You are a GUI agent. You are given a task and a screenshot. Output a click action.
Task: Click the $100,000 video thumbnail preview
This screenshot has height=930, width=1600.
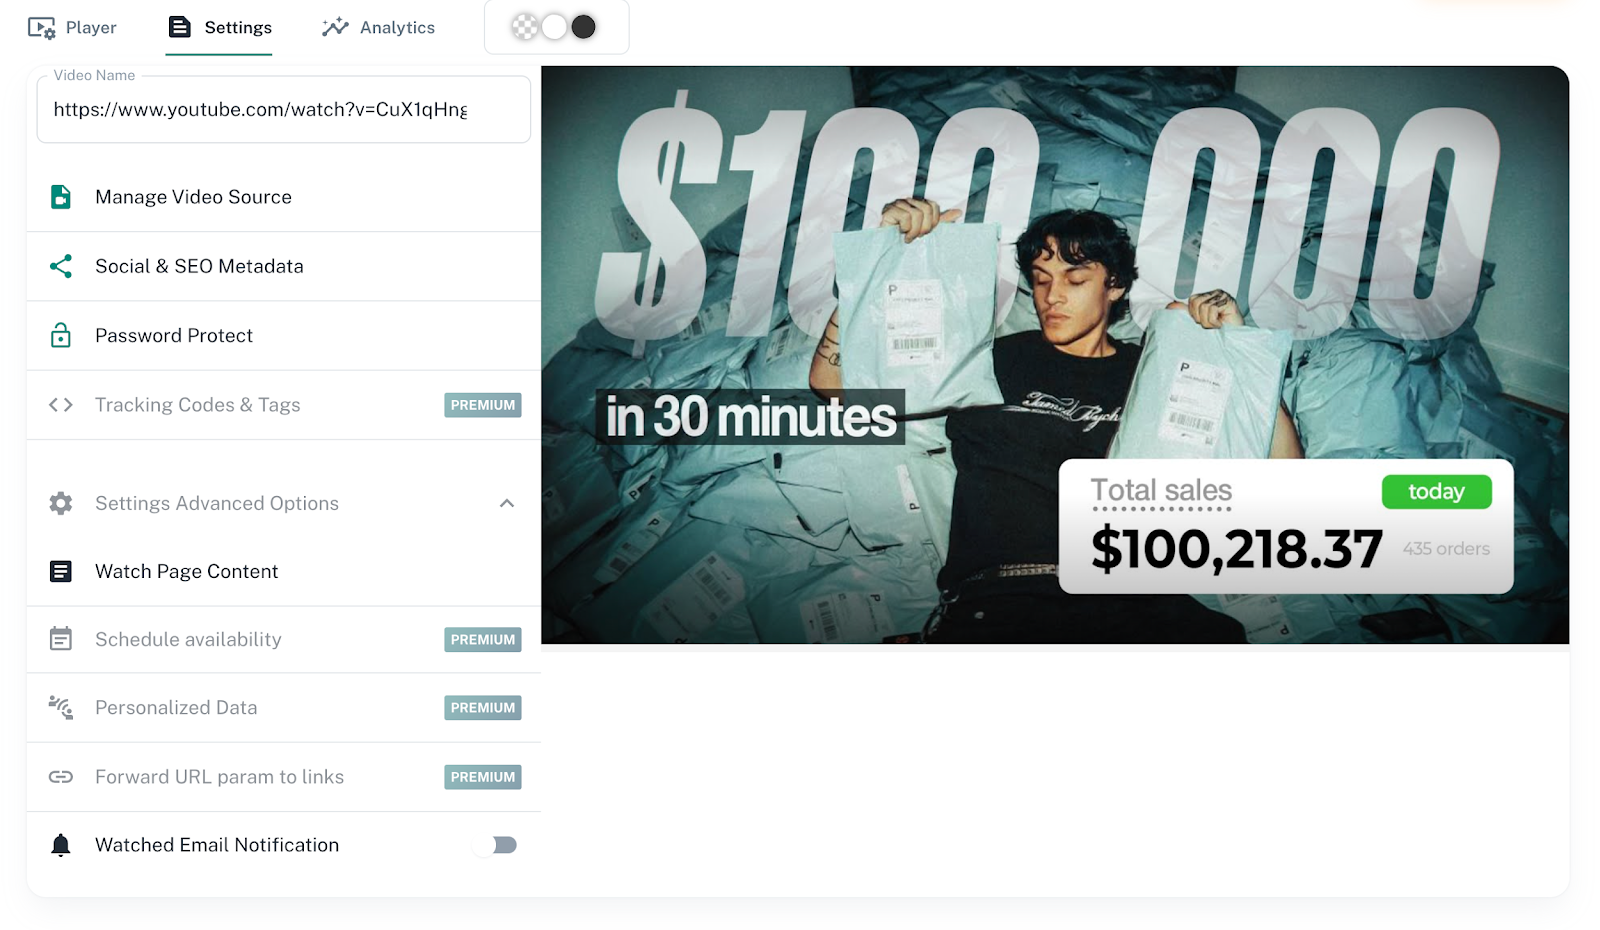click(x=1055, y=355)
